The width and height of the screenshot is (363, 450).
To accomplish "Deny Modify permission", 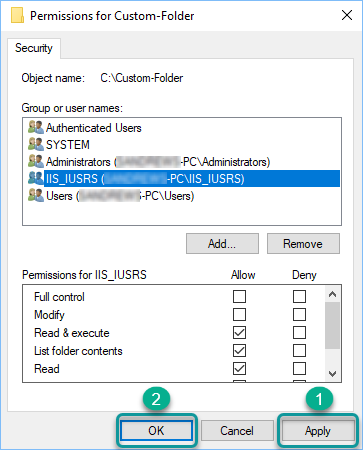I will tap(299, 314).
